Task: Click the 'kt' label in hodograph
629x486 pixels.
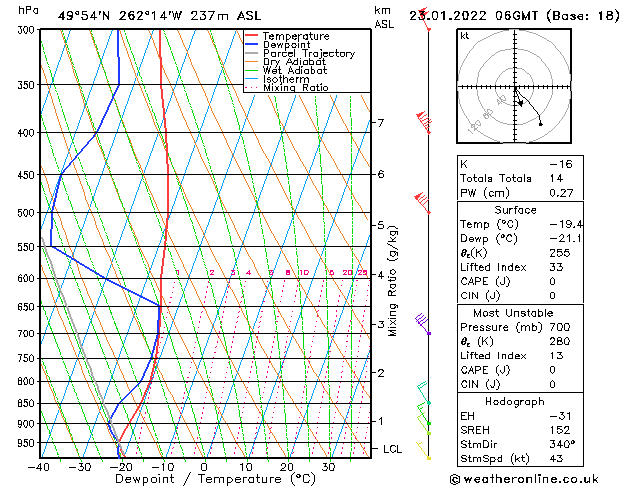Action: pyautogui.click(x=465, y=36)
